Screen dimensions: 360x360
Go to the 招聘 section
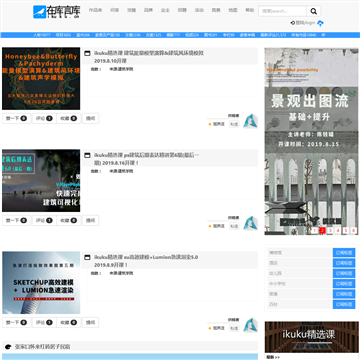coord(182,10)
